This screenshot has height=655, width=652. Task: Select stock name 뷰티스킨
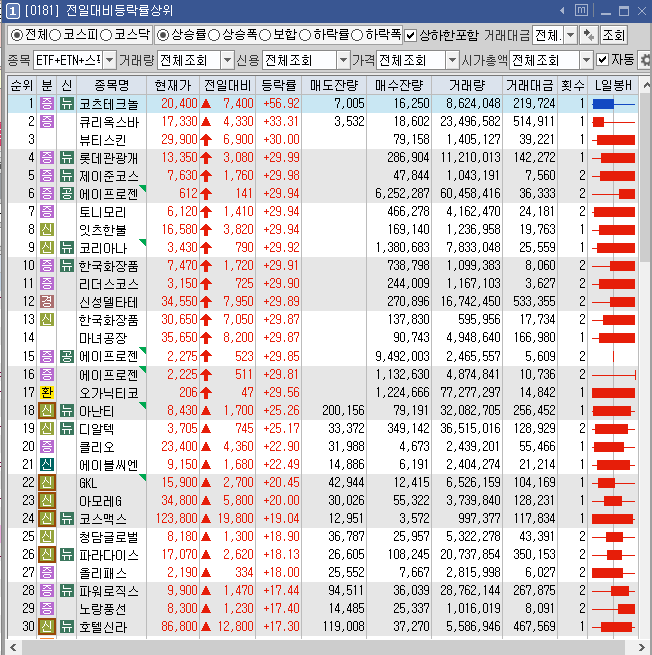(x=103, y=140)
